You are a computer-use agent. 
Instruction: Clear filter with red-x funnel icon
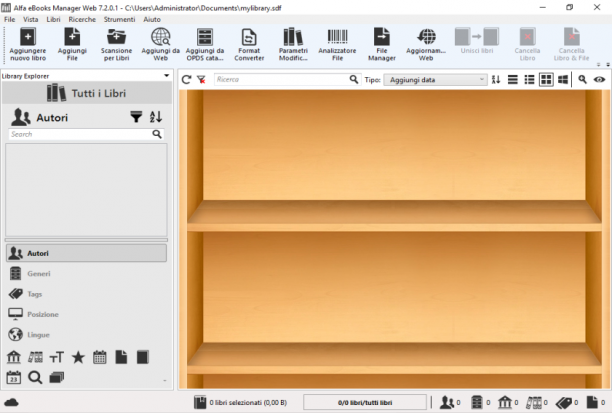tap(201, 80)
